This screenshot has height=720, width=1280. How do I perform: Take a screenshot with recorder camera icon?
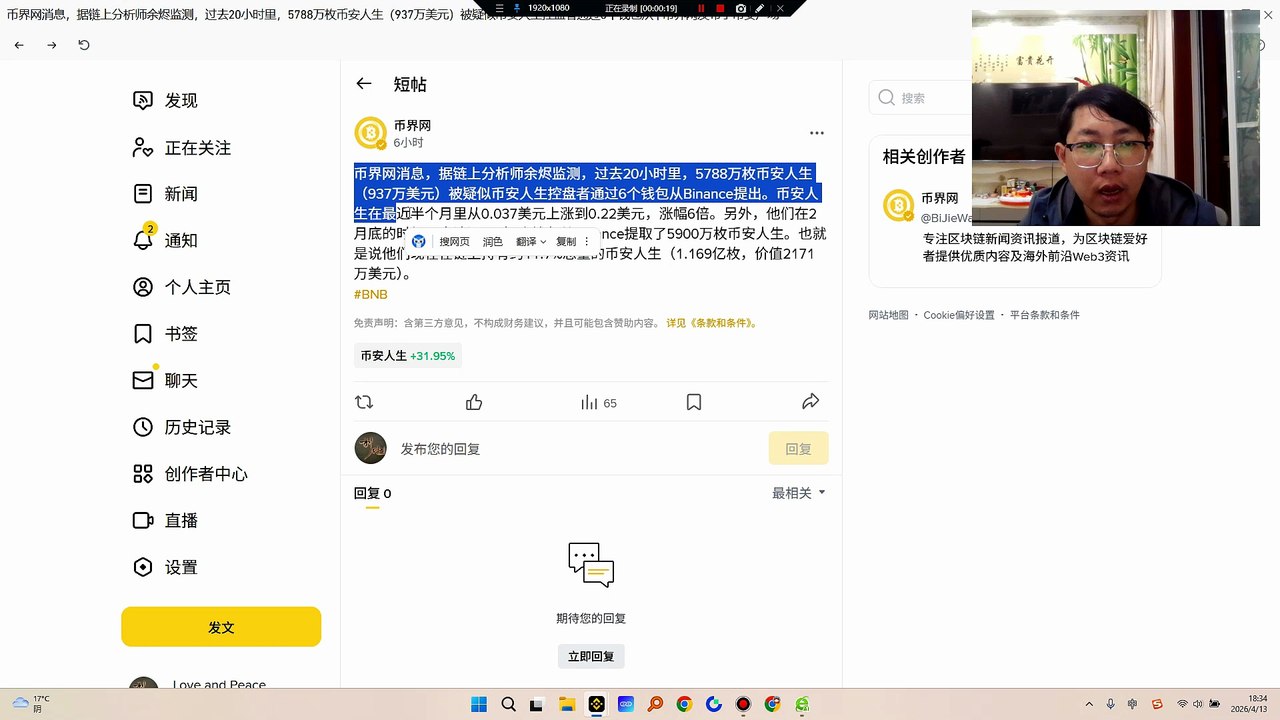pos(741,8)
